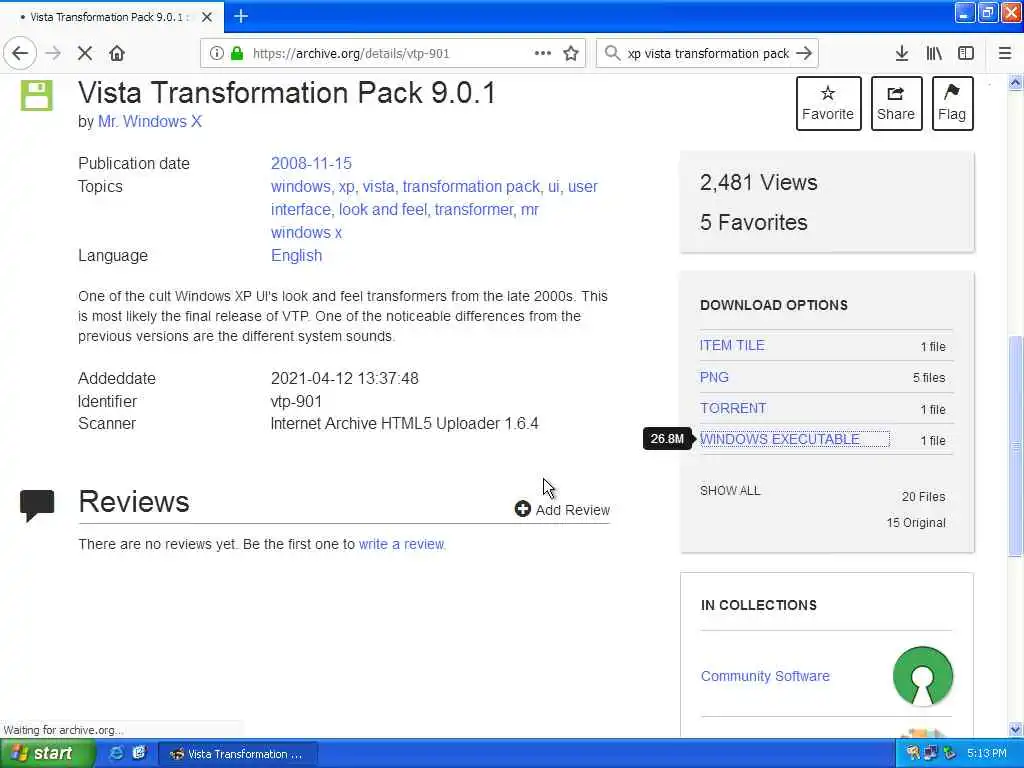The width and height of the screenshot is (1024, 768).
Task: Click the system tray clock
Action: click(987, 753)
